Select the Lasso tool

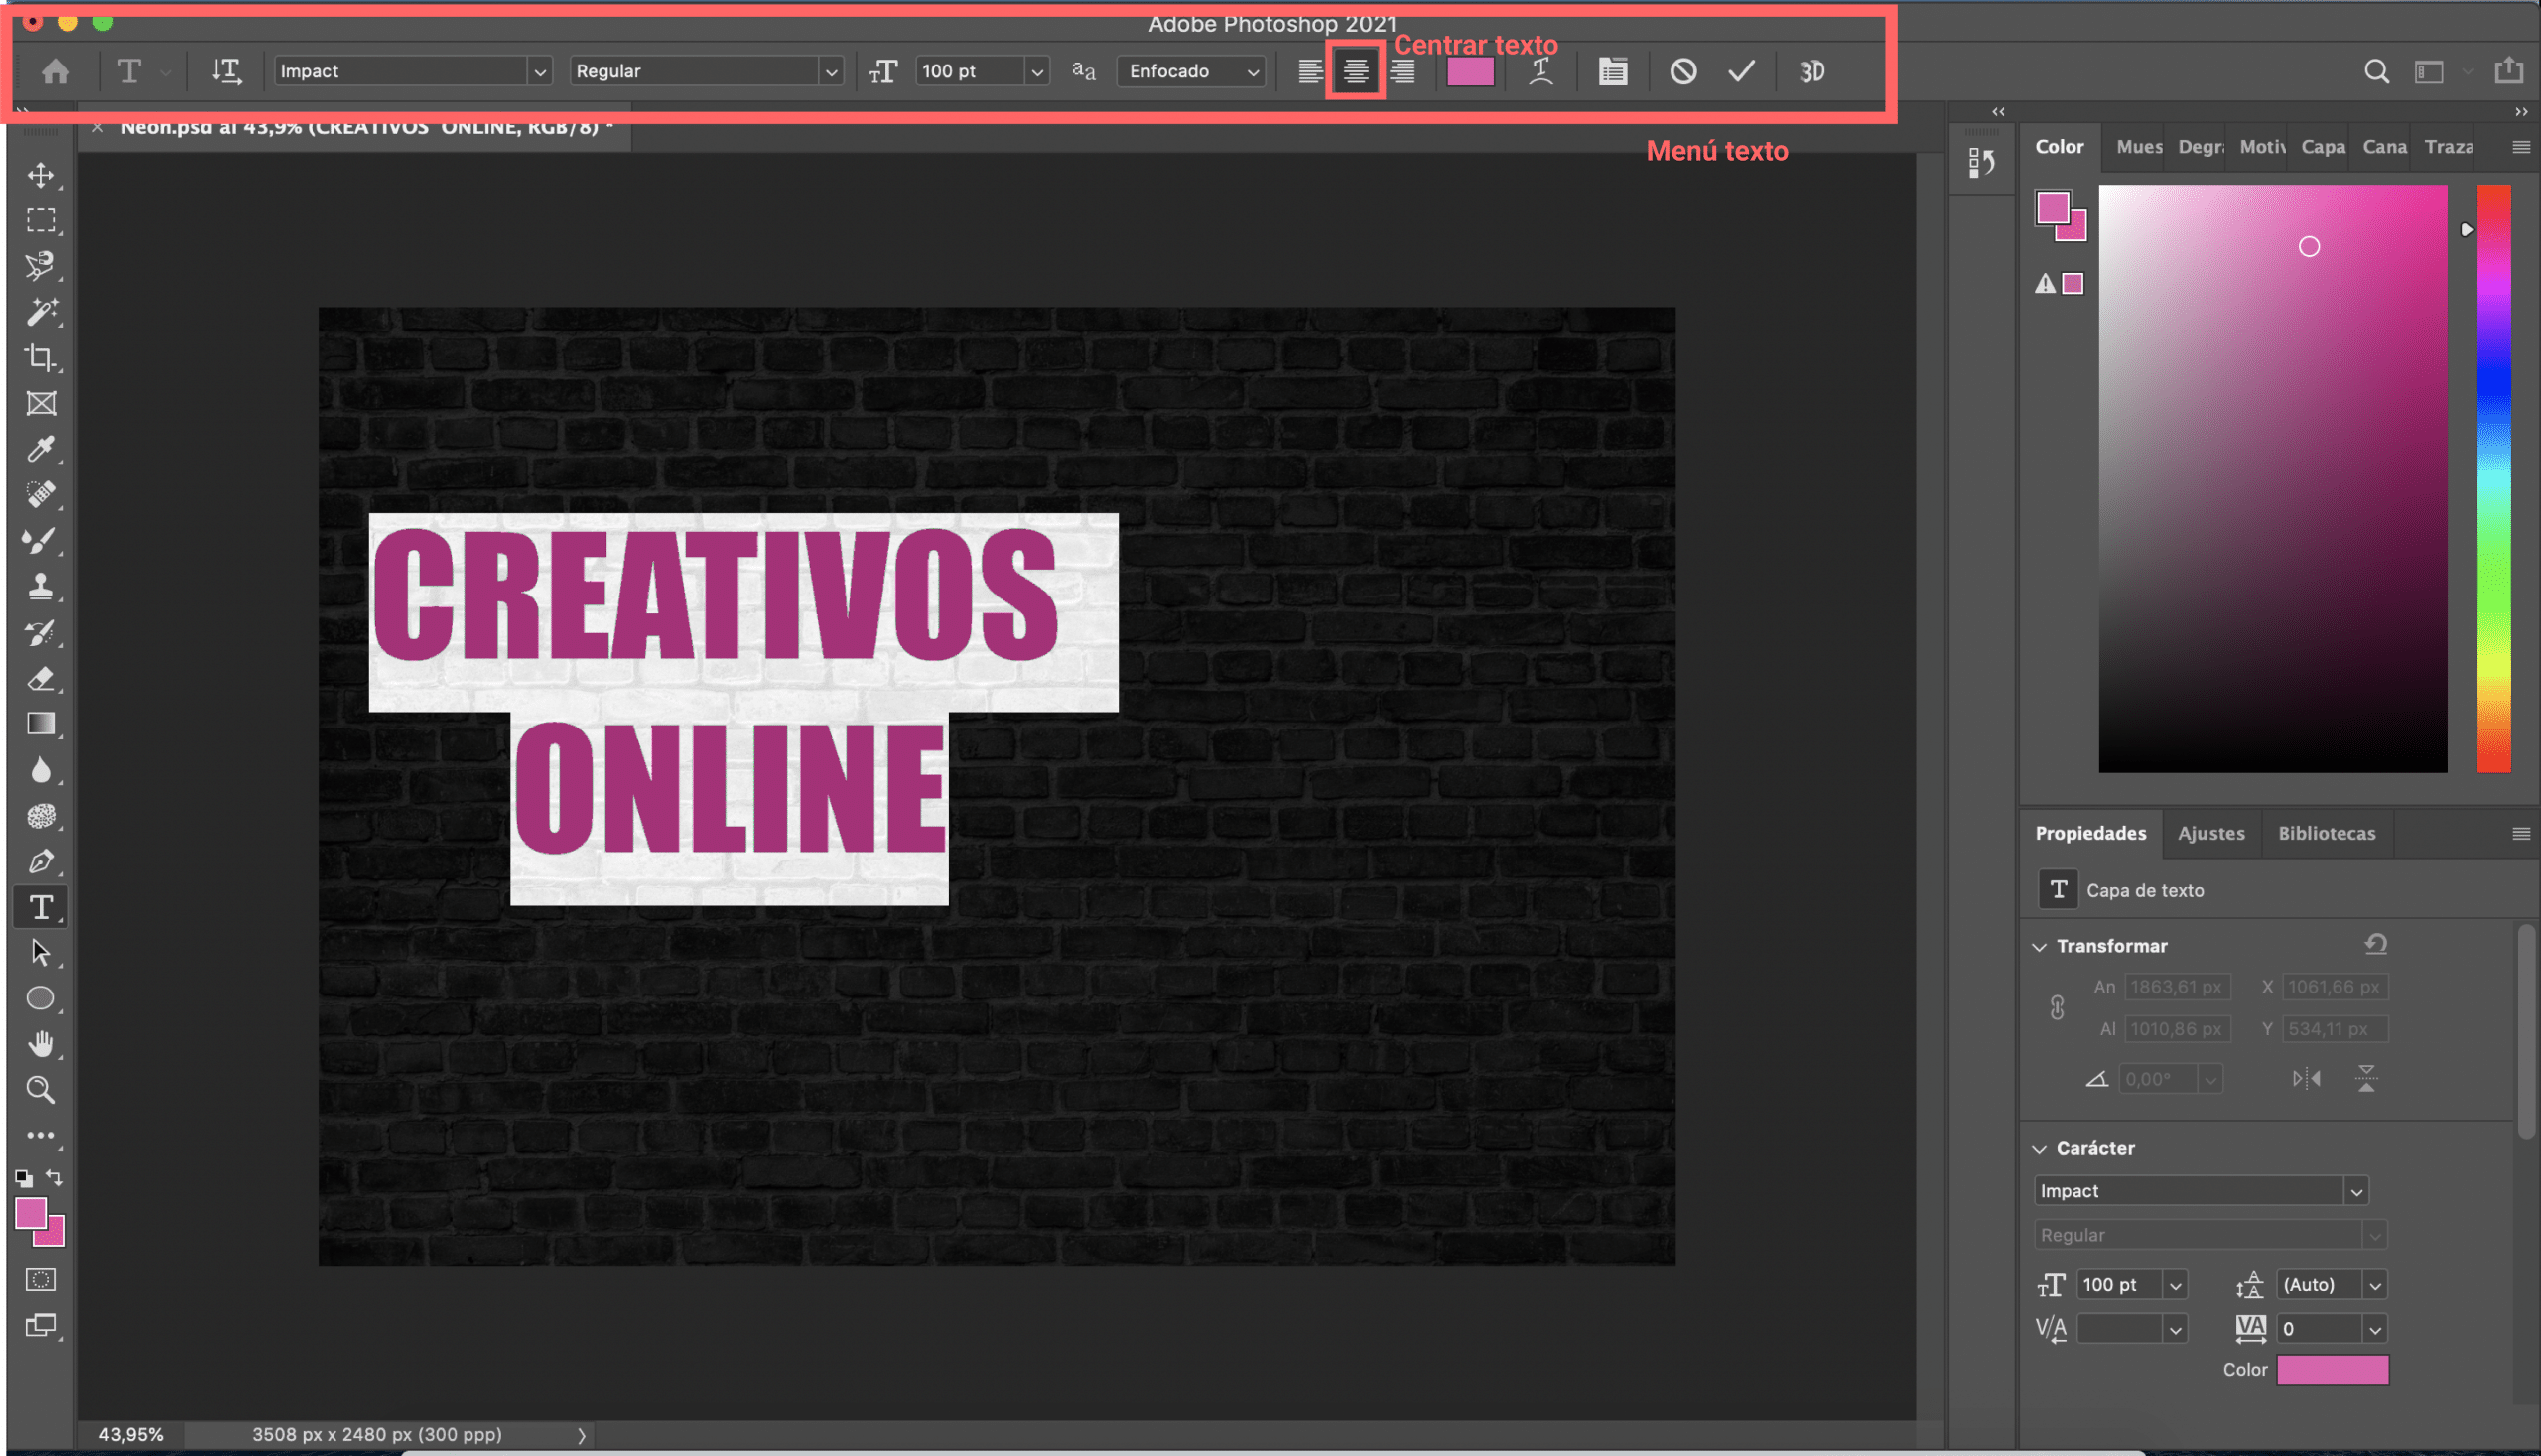pos(41,266)
